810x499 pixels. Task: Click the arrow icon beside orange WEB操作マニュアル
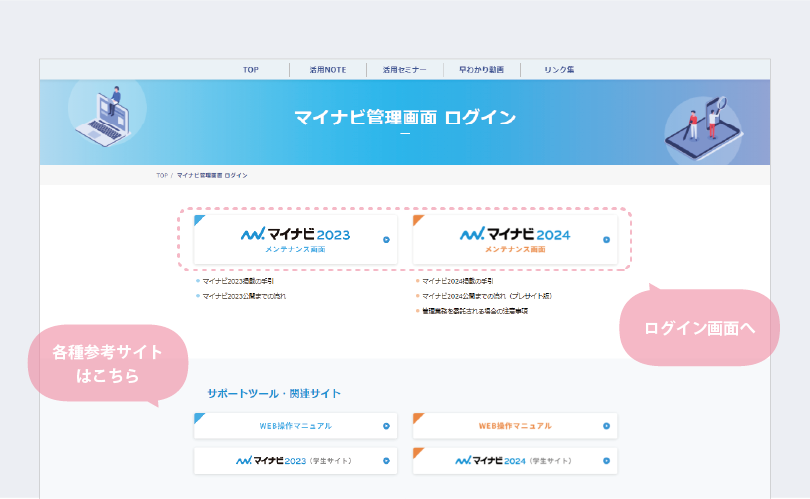pyautogui.click(x=606, y=426)
